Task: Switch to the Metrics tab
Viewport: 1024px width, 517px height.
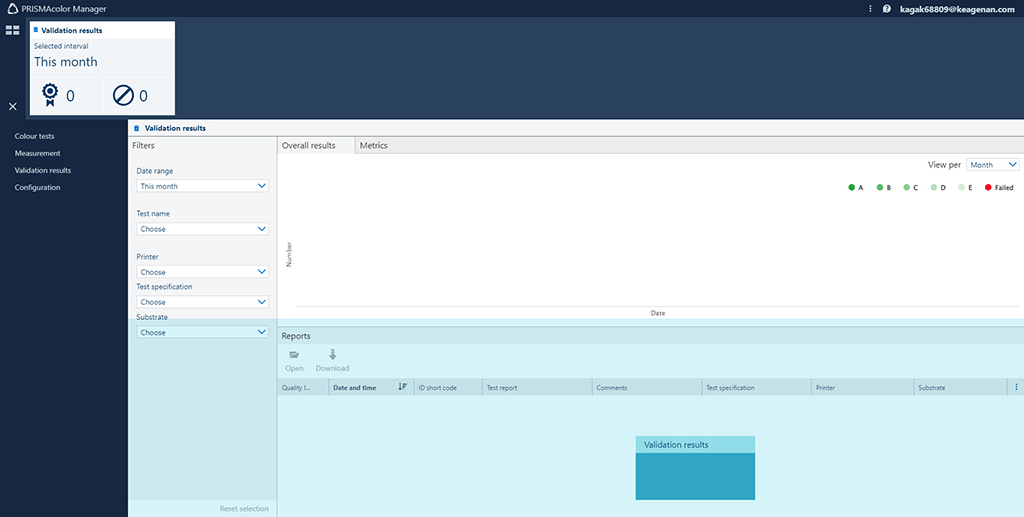Action: click(x=373, y=146)
